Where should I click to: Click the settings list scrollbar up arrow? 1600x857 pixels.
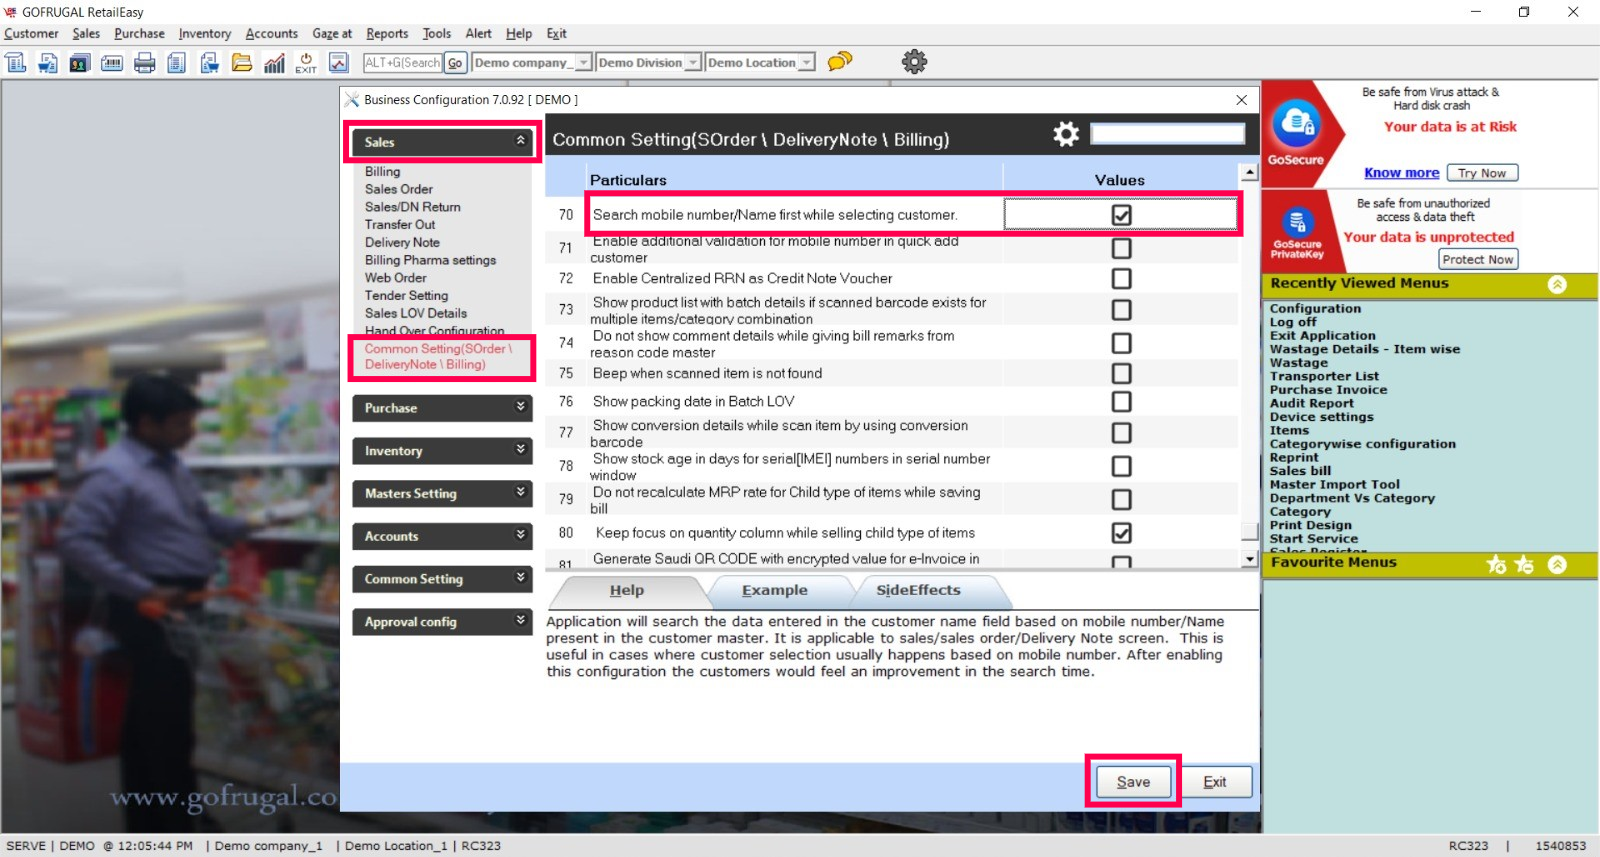(x=1249, y=172)
